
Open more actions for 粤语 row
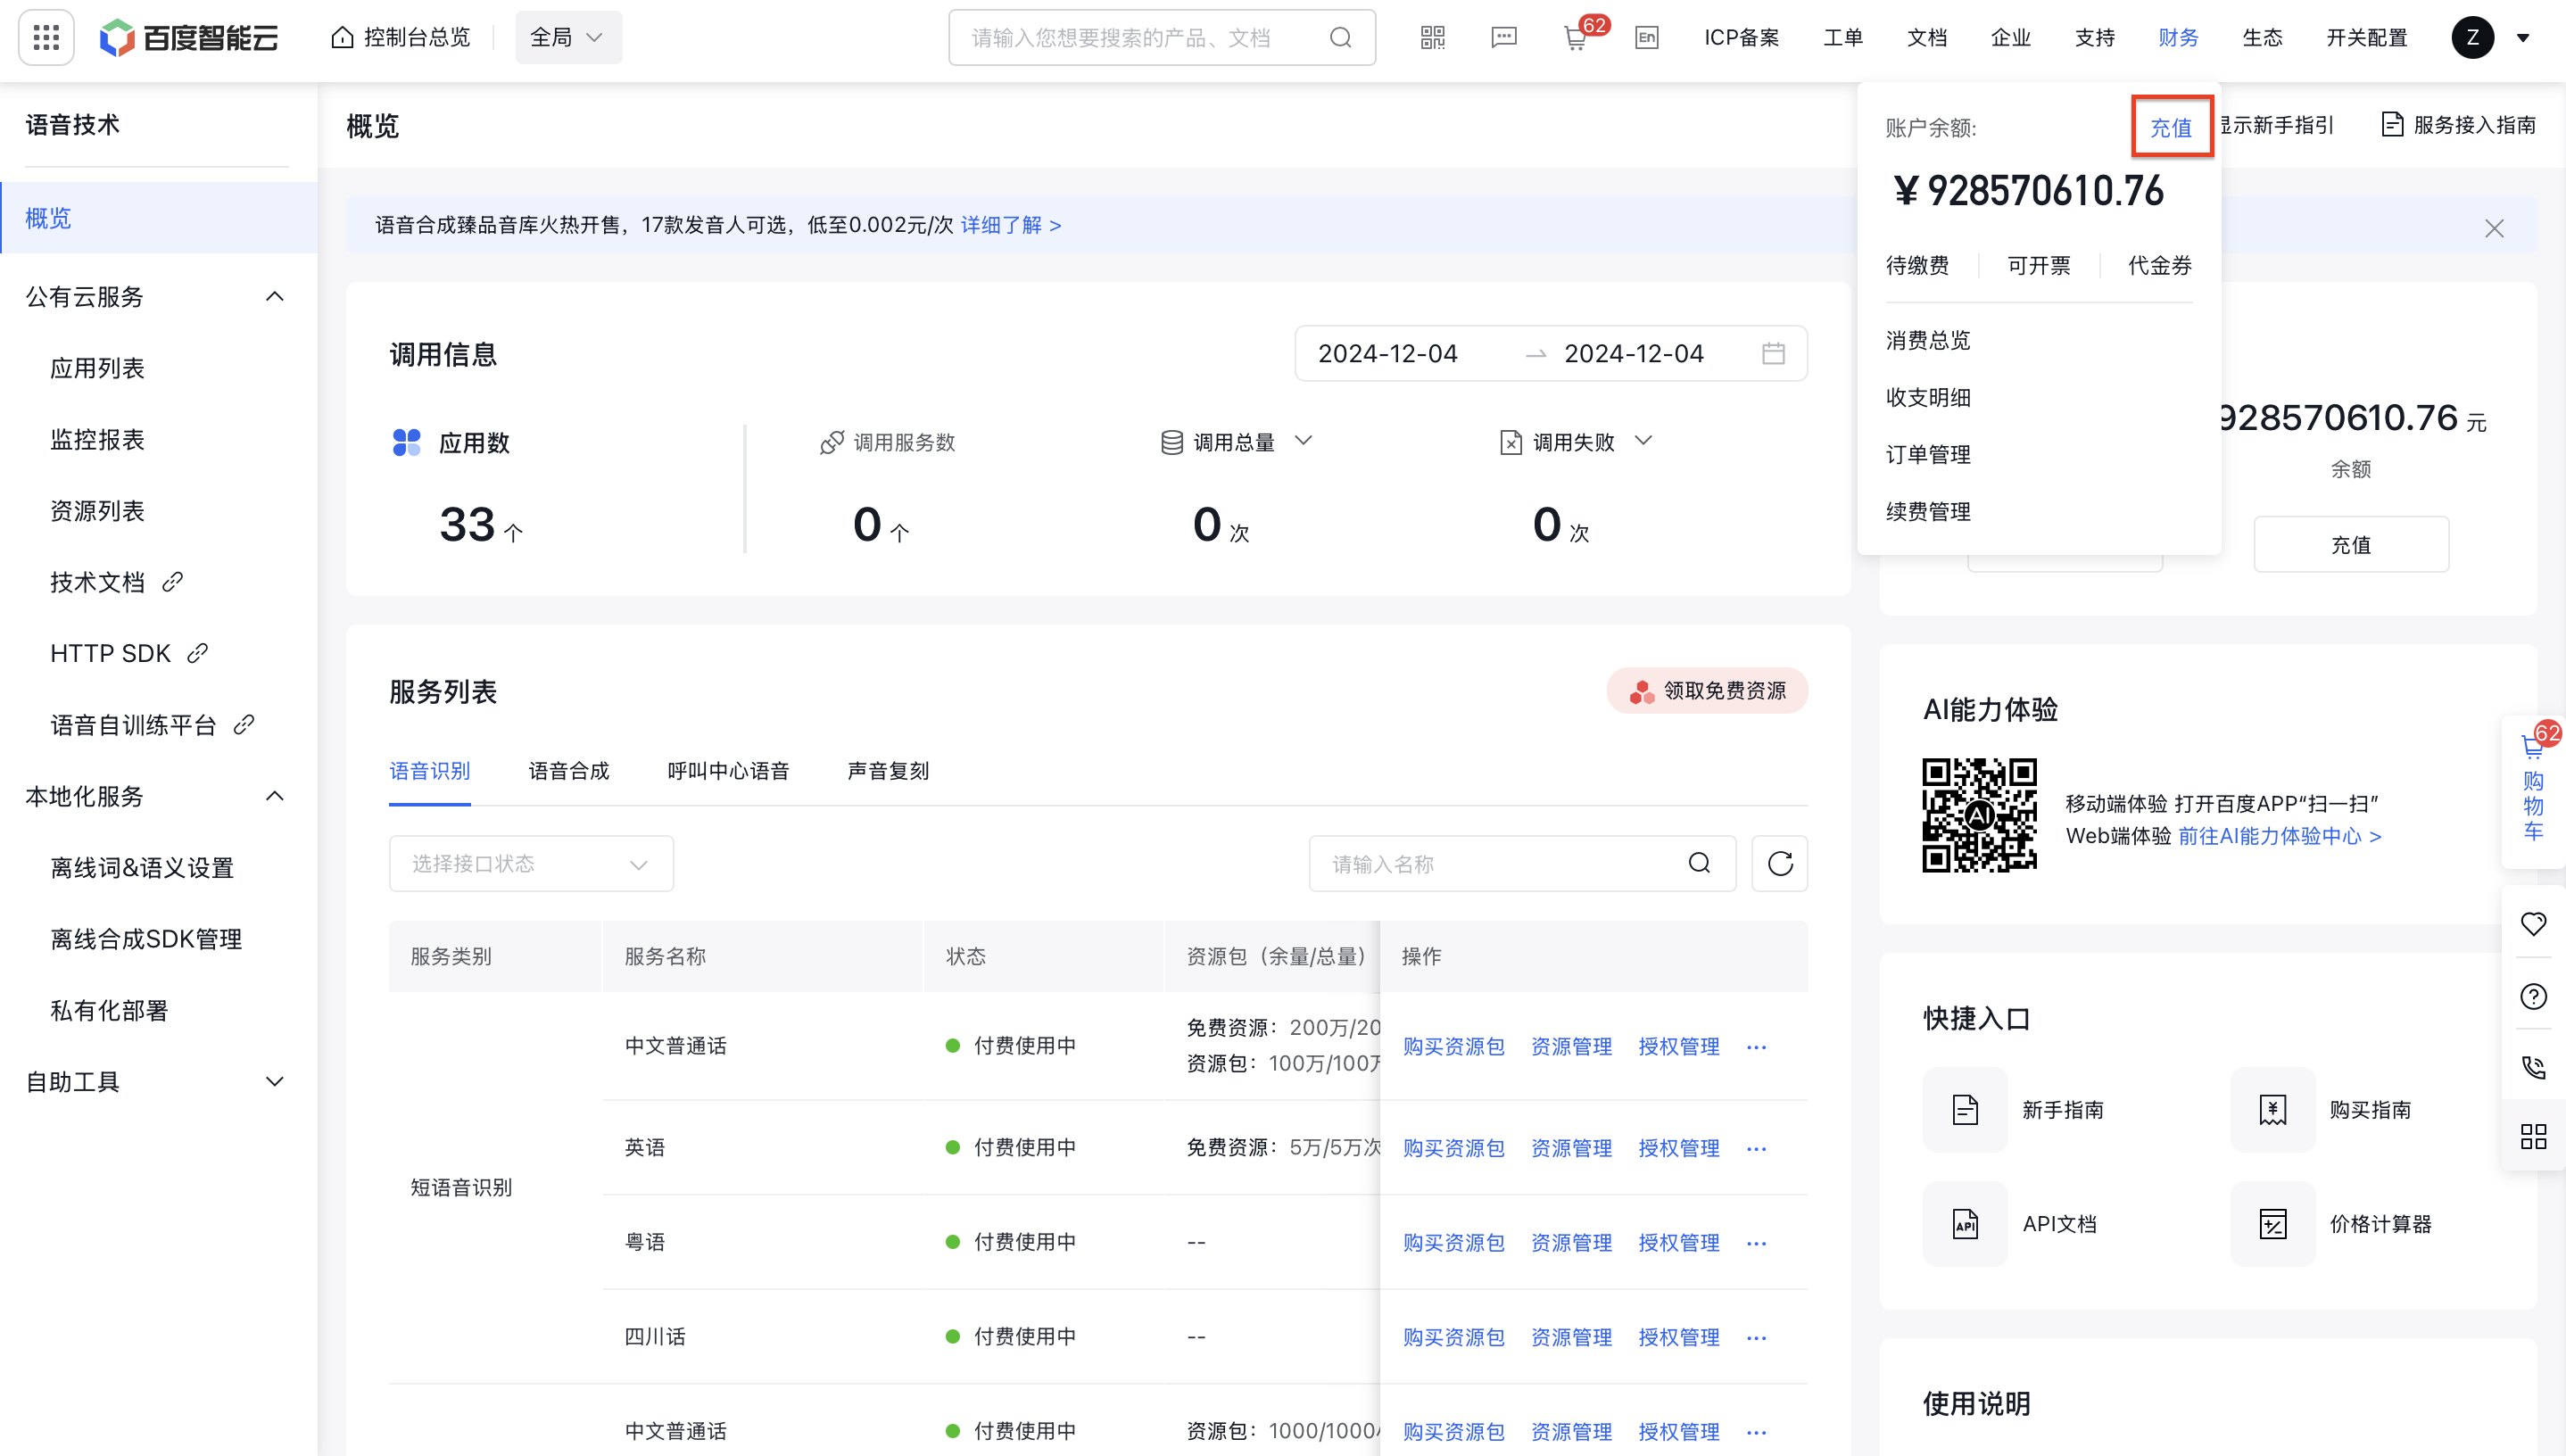1756,1243
